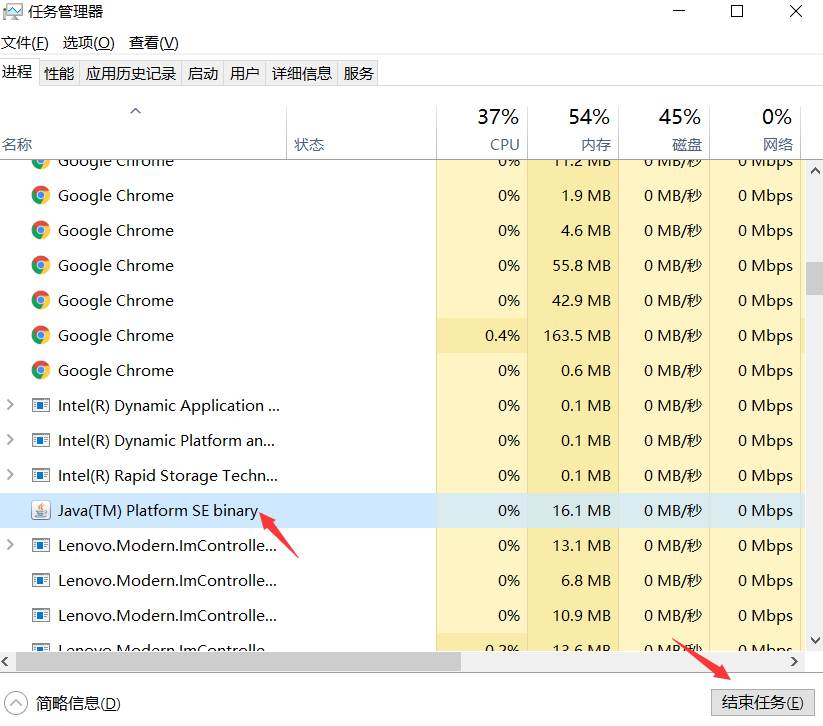823x726 pixels.
Task: Sort by the 内存 54% column header
Action: pyautogui.click(x=573, y=133)
